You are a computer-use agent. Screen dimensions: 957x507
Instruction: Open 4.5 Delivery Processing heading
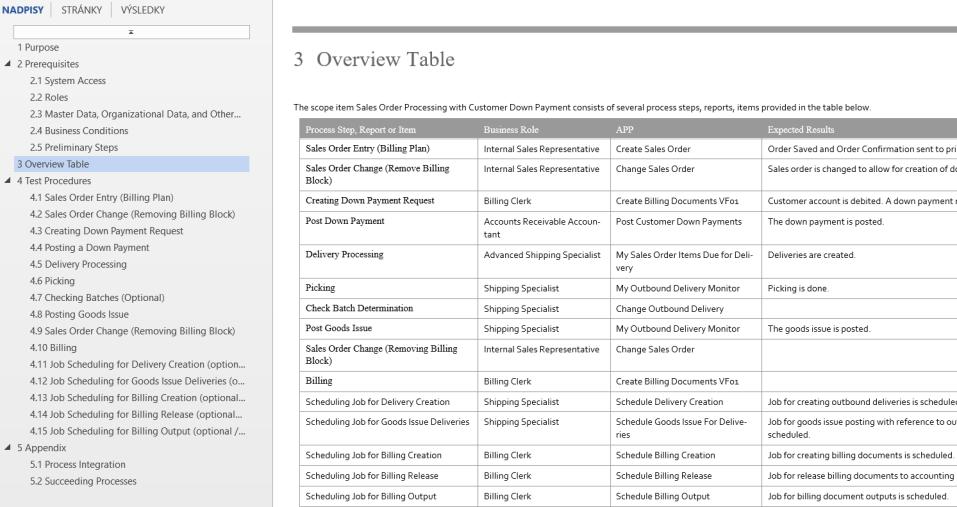click(x=78, y=264)
